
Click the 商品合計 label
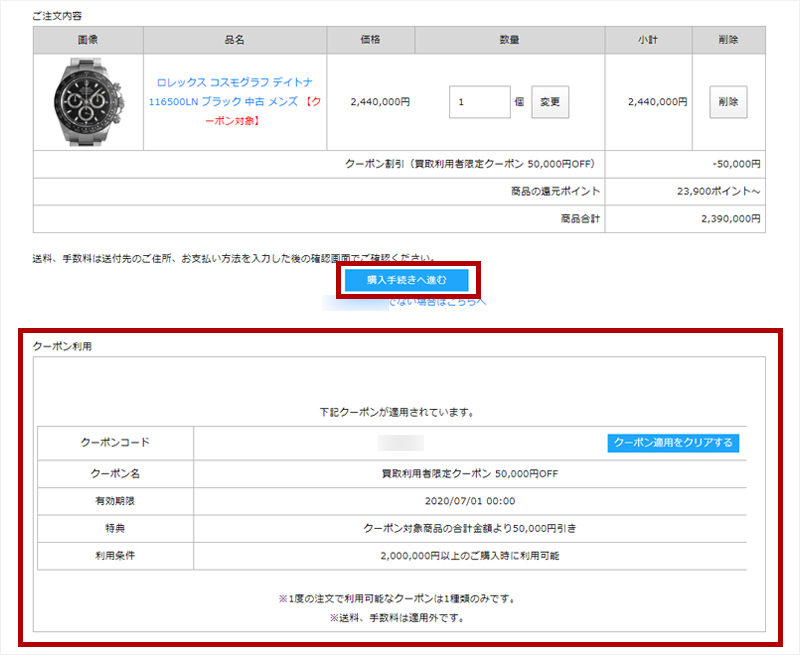tap(580, 219)
